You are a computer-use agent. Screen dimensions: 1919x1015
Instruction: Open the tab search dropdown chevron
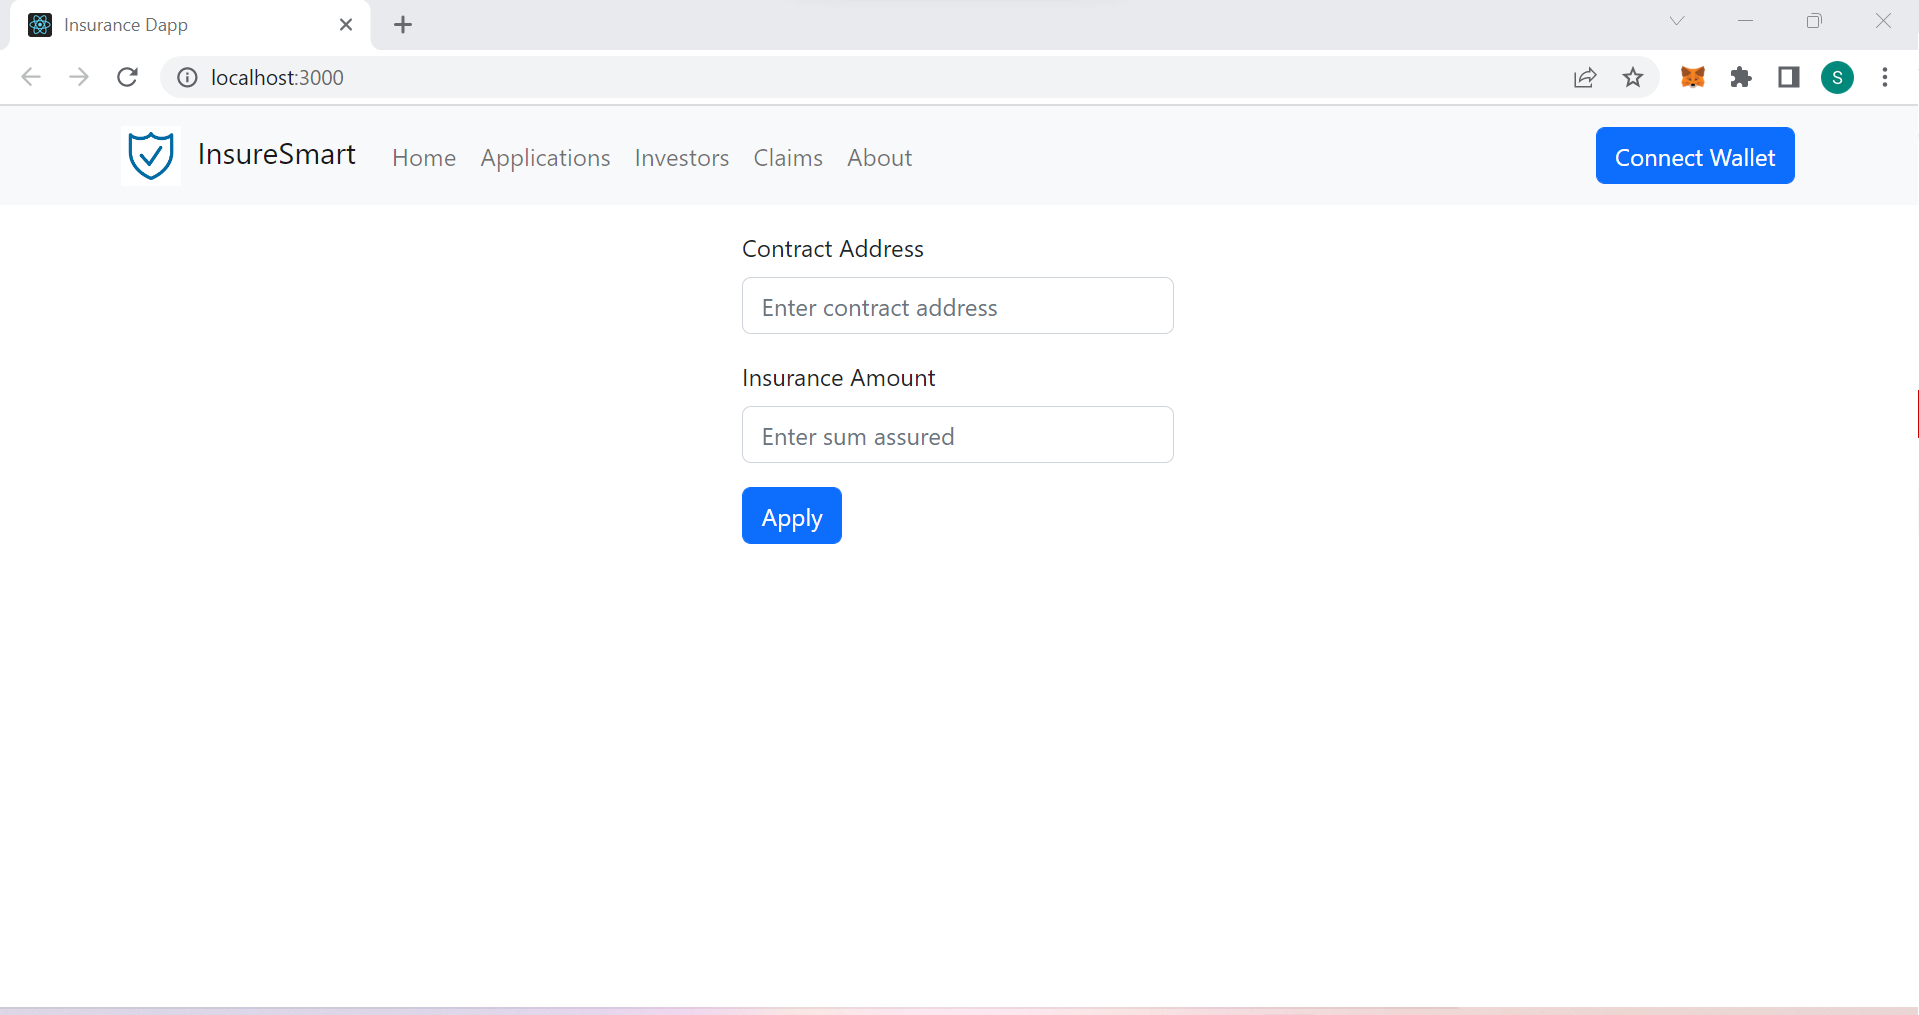[1677, 21]
